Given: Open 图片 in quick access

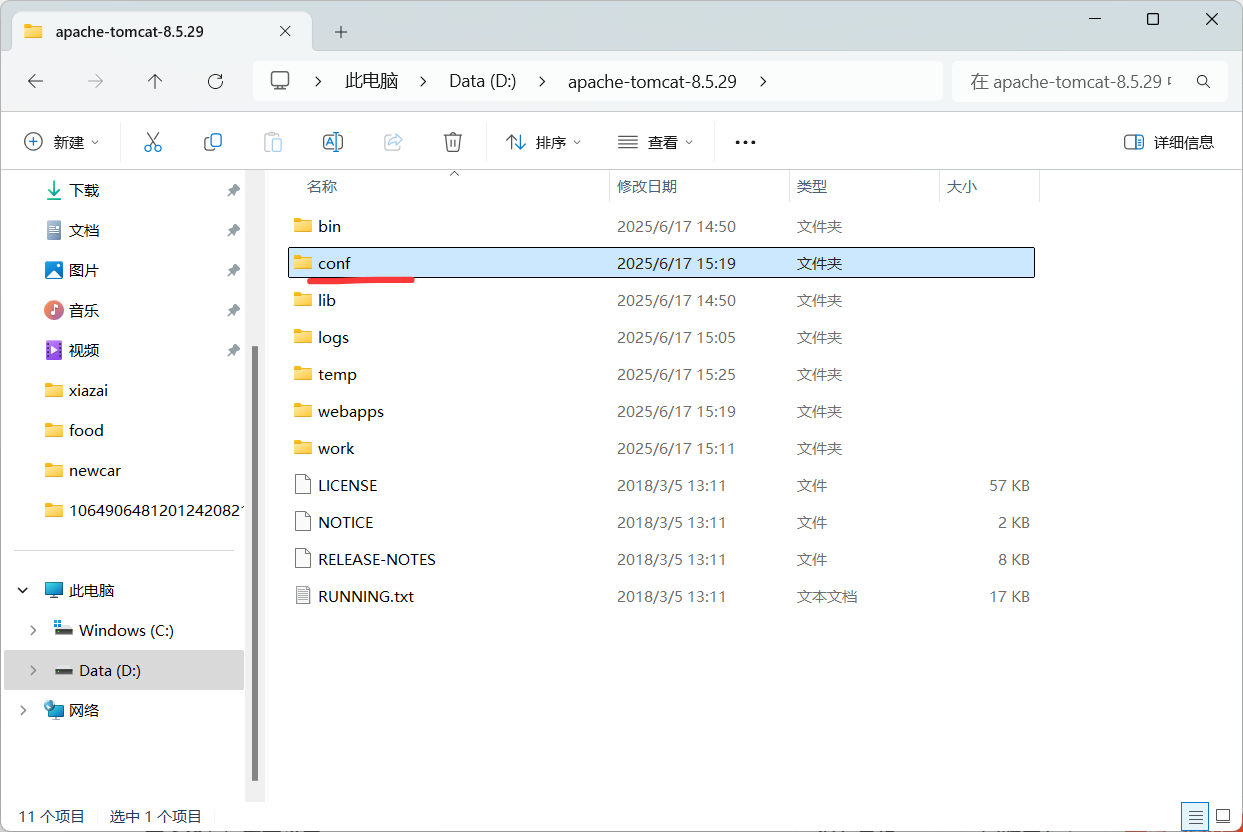Looking at the screenshot, I should 84,270.
